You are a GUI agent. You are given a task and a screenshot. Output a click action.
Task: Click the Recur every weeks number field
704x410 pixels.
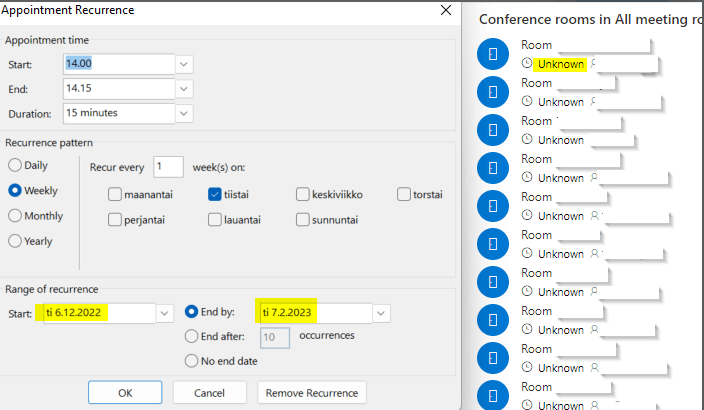(x=168, y=167)
